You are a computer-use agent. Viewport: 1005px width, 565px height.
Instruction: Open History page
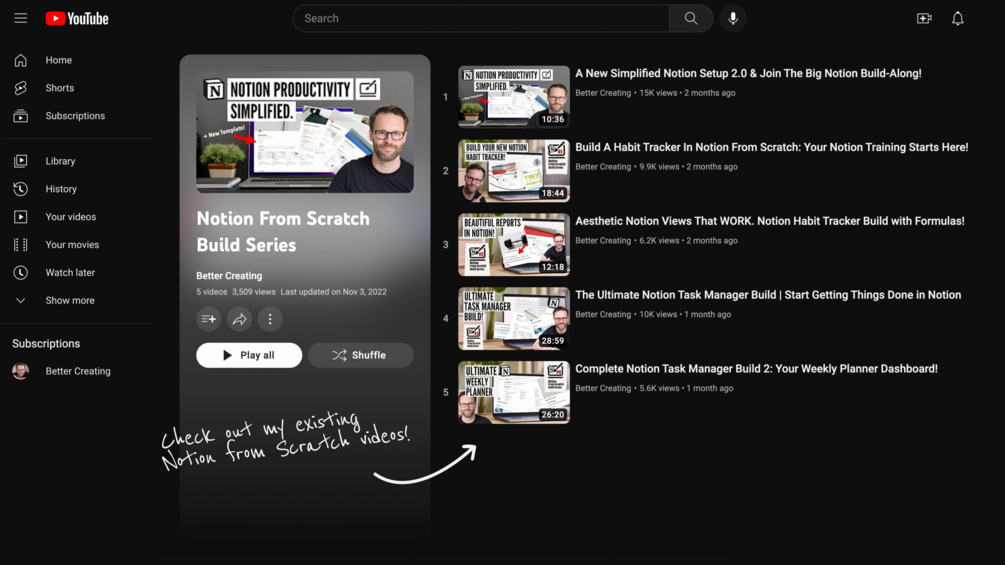[x=61, y=189]
